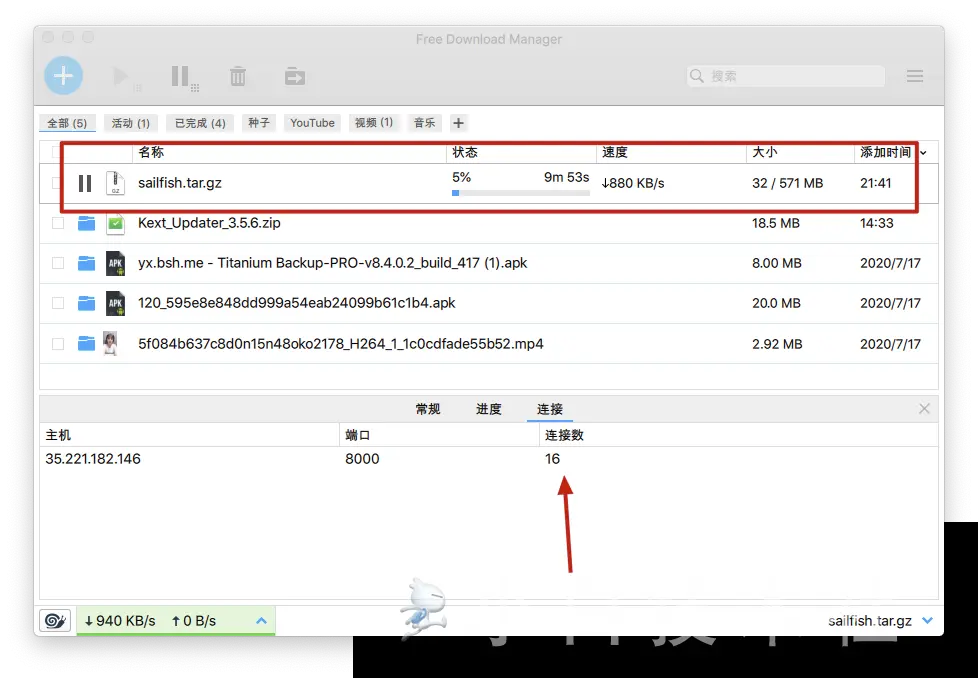Sort by 添加时间 column header
The image size is (978, 678).
[x=885, y=152]
